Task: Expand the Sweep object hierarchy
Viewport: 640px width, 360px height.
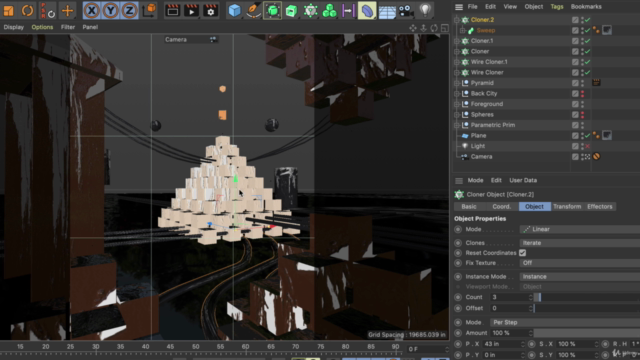Action: pyautogui.click(x=462, y=30)
